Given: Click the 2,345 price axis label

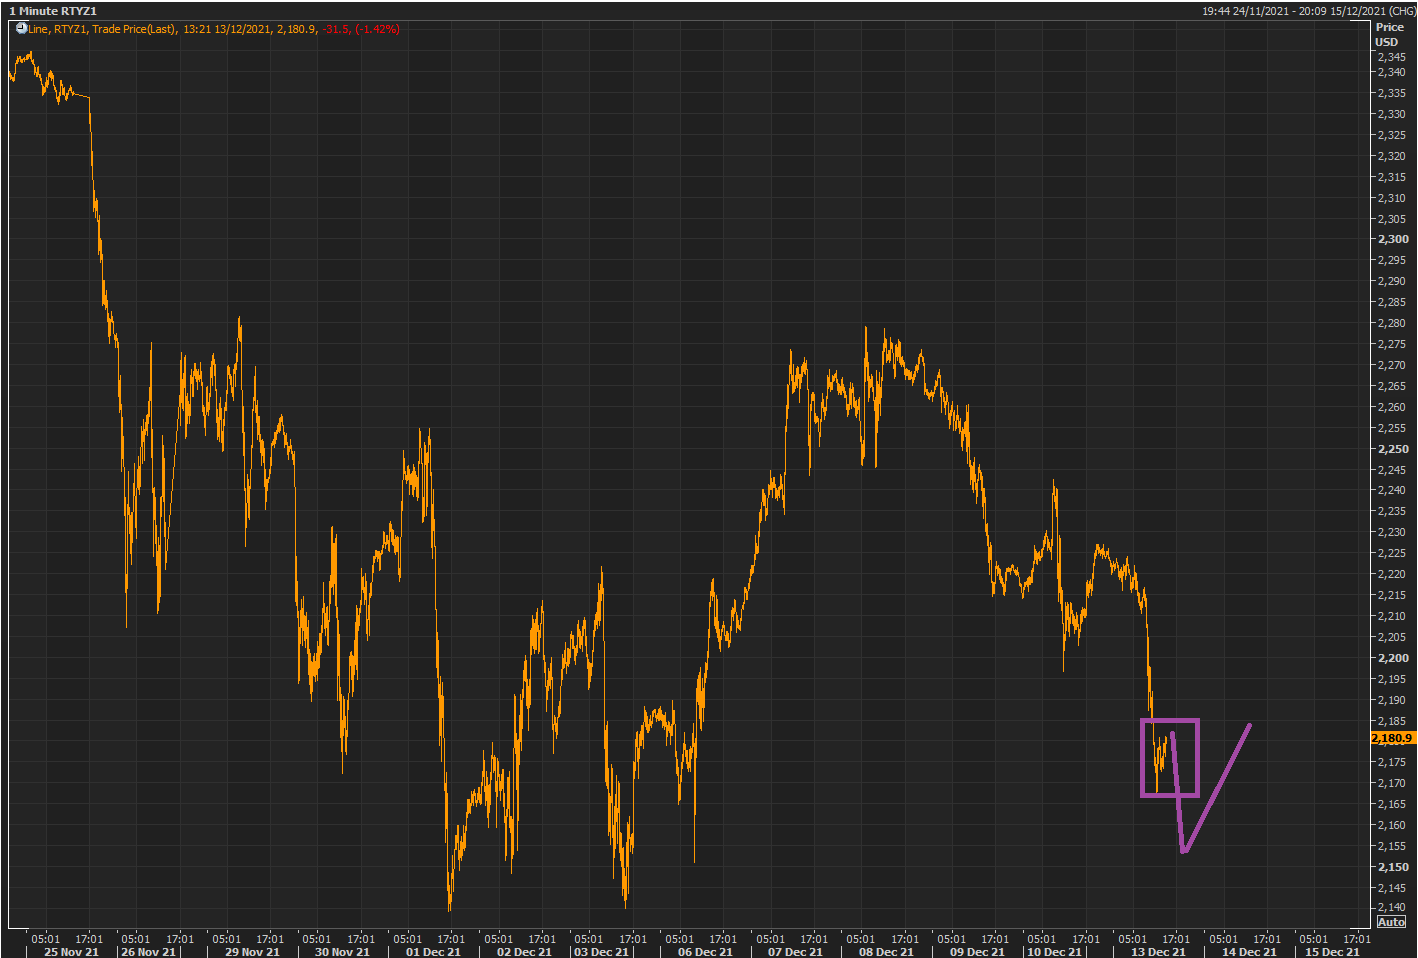Looking at the screenshot, I should 1391,57.
